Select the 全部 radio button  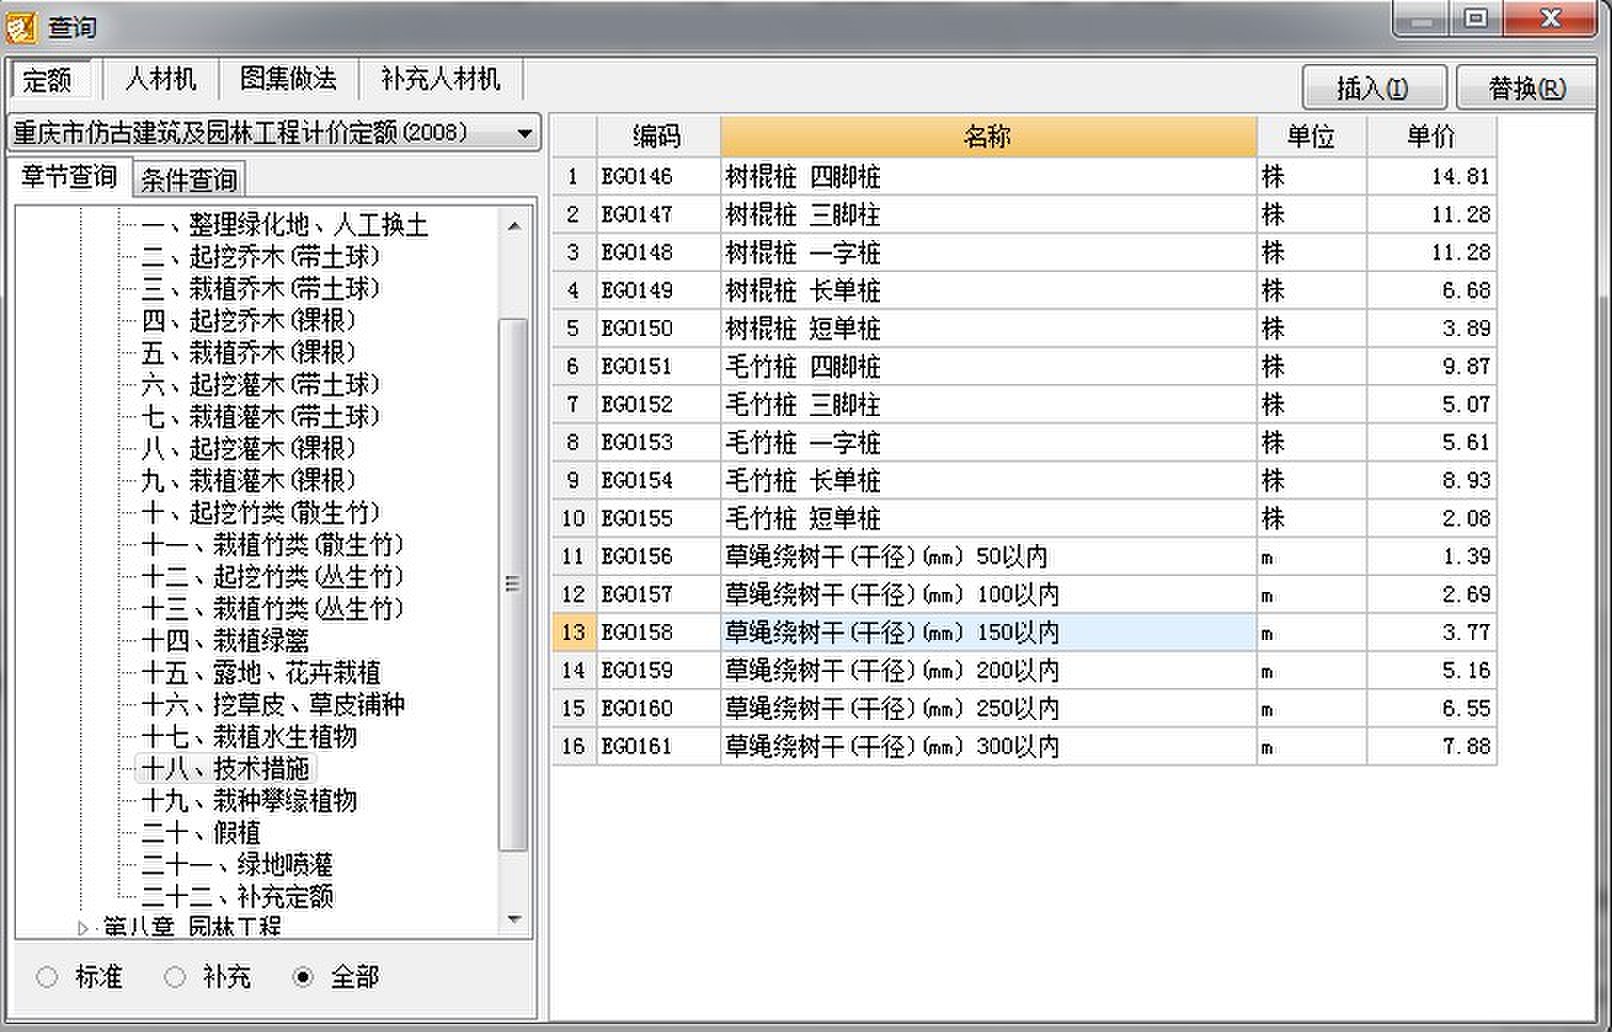coord(303,977)
